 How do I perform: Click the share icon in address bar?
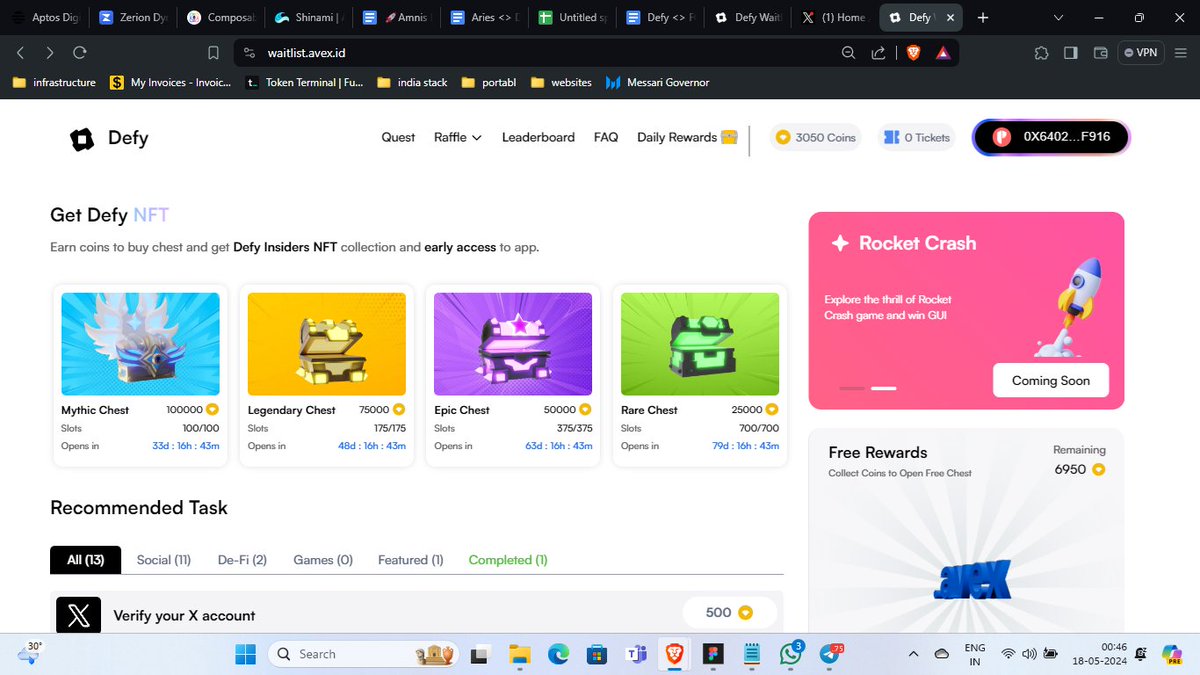(878, 52)
